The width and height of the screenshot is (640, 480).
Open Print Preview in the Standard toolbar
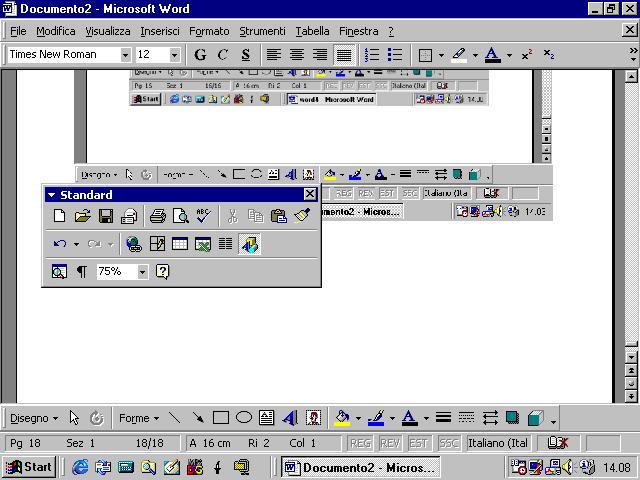(x=180, y=216)
